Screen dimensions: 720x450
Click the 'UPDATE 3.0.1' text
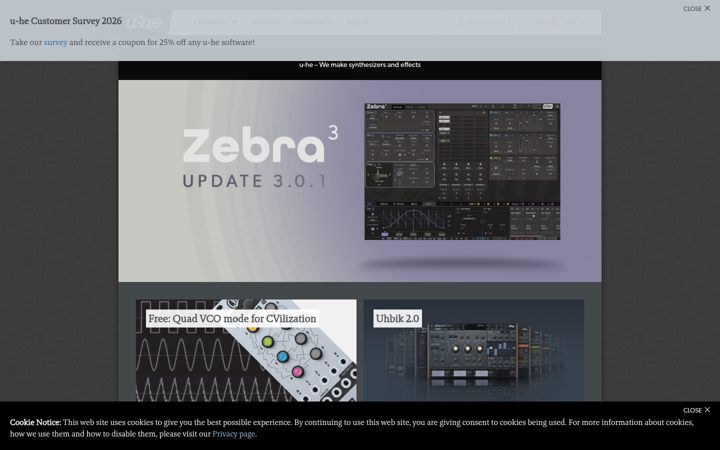[255, 181]
